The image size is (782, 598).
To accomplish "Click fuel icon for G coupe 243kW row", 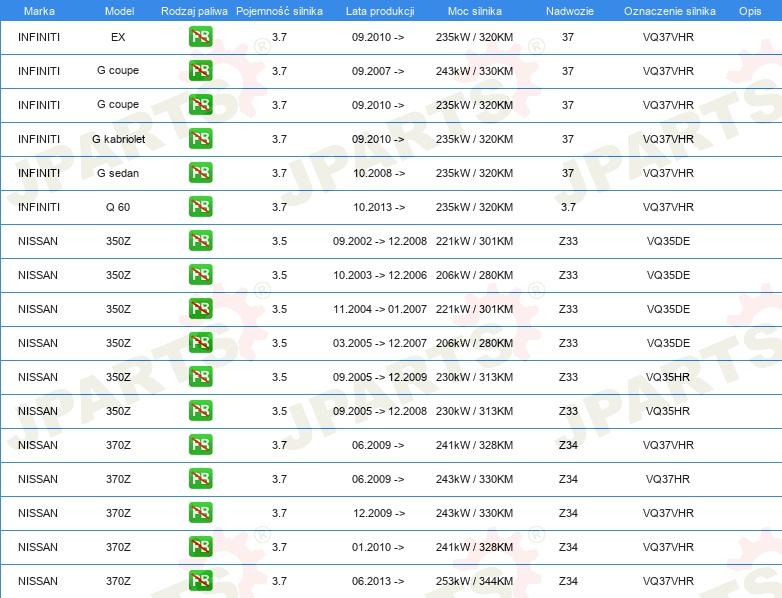I will point(200,71).
